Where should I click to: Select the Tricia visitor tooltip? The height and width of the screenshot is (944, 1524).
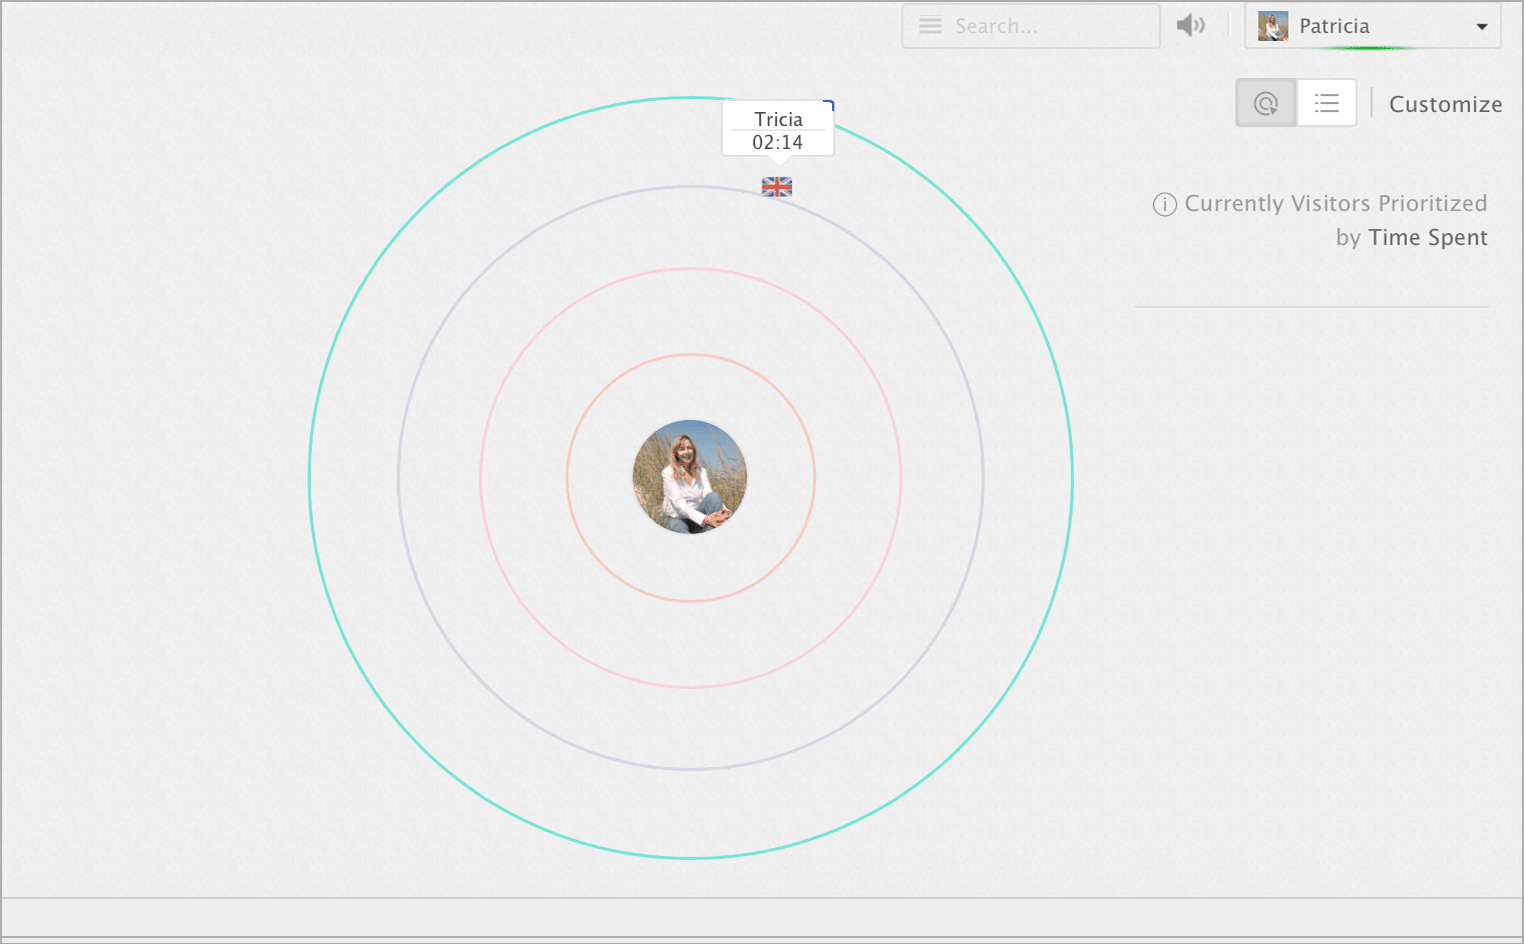[778, 130]
